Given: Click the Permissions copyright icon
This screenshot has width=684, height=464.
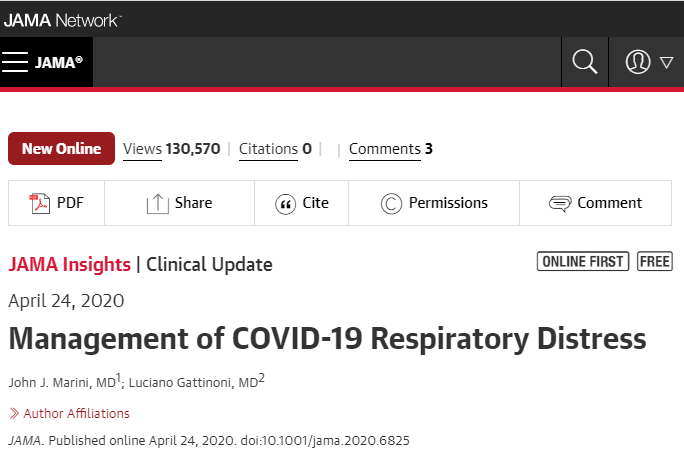Looking at the screenshot, I should 391,204.
